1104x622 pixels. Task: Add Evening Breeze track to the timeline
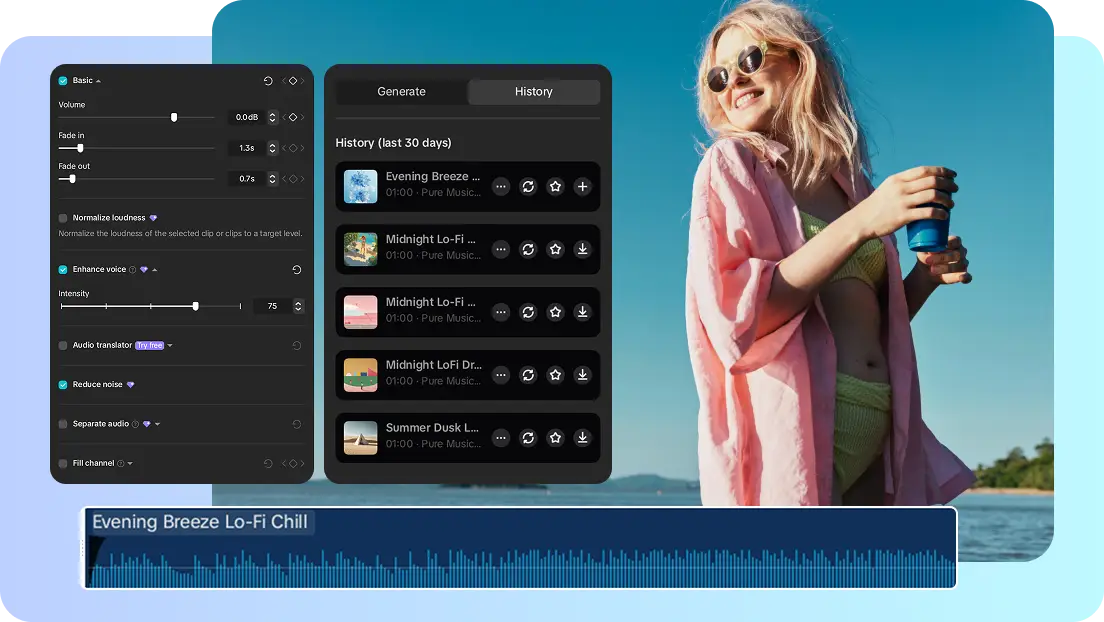click(582, 187)
